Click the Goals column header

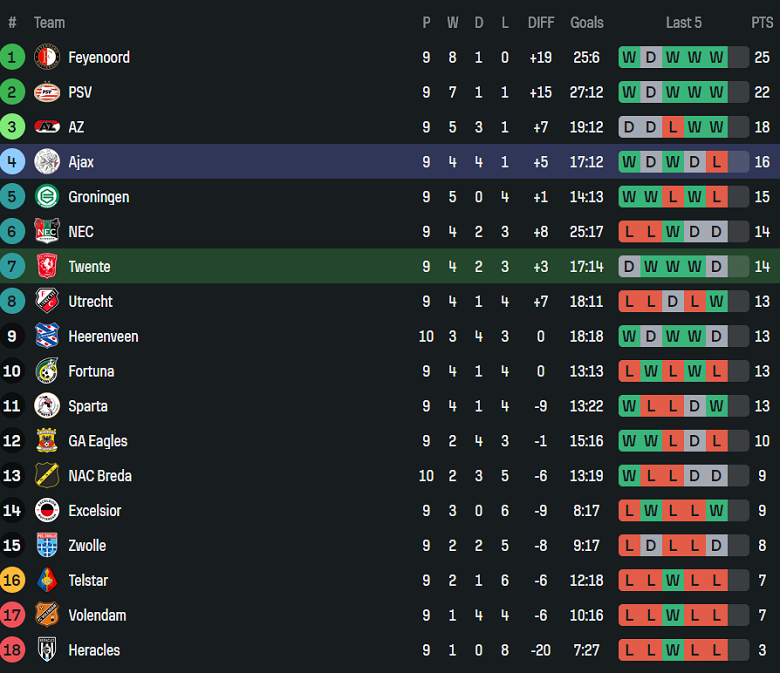tap(587, 22)
